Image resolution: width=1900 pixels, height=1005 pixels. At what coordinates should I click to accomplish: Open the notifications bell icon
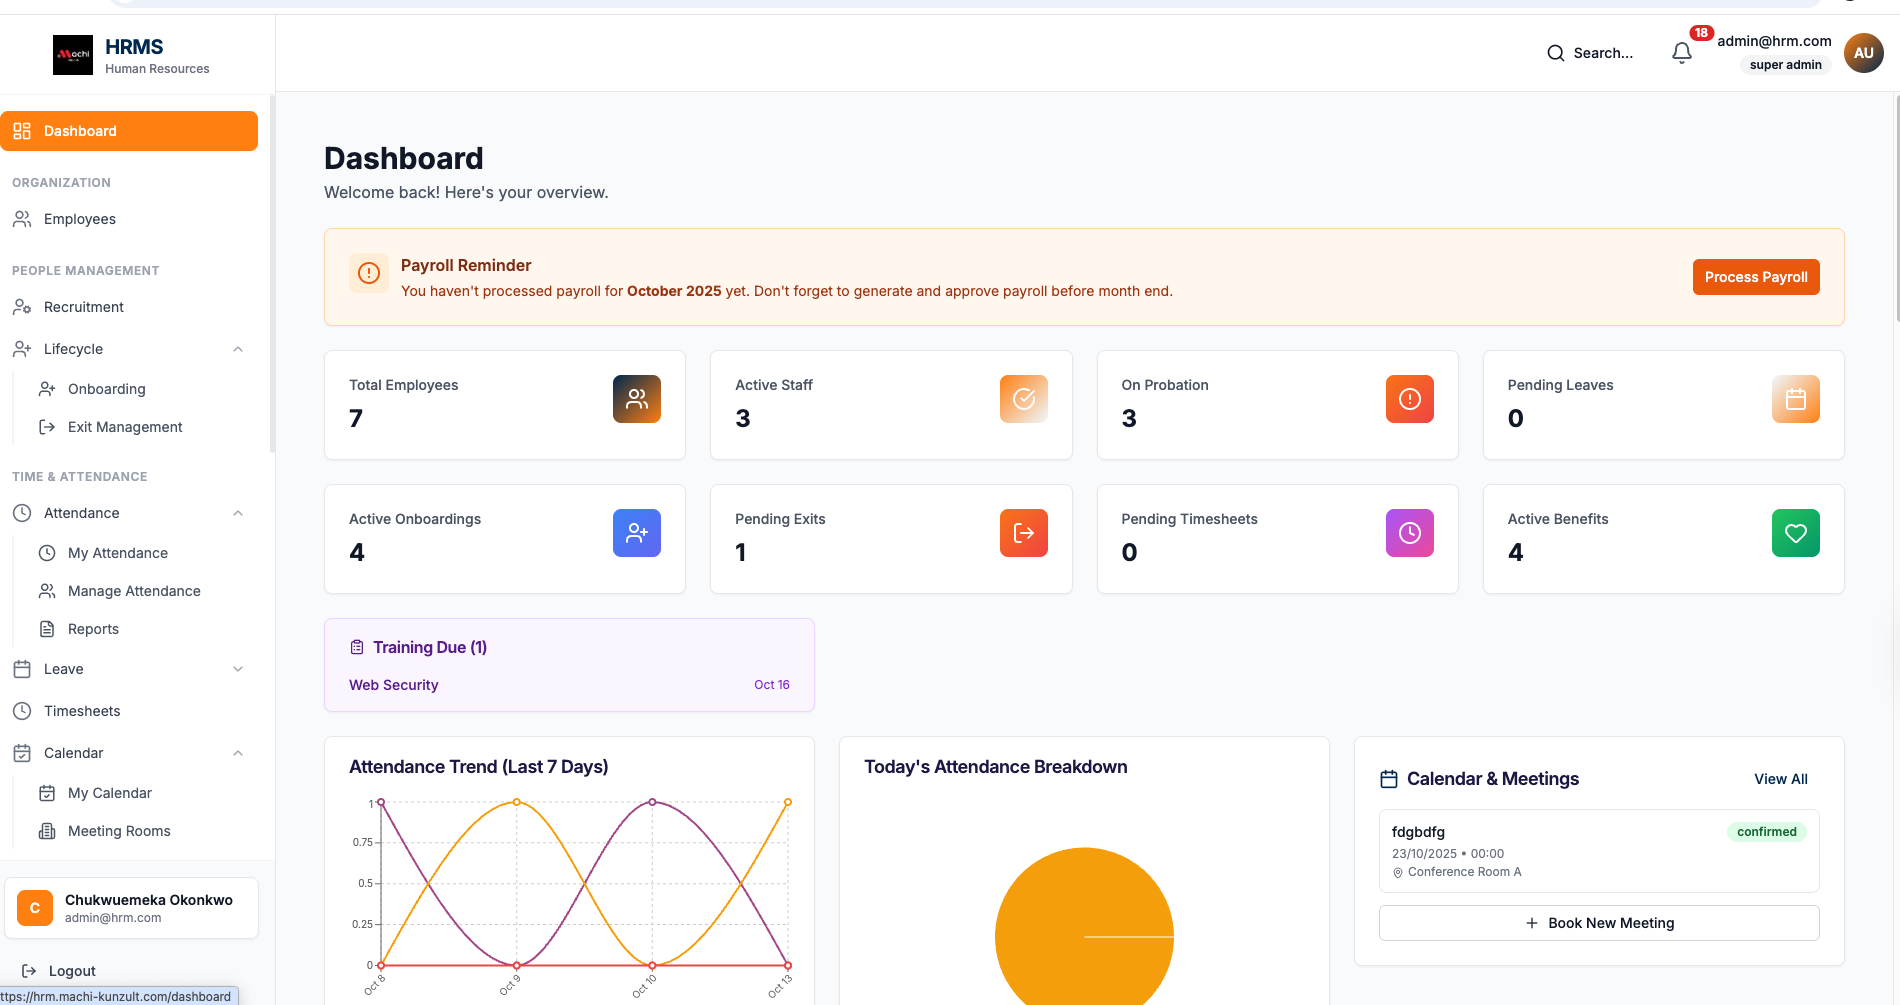pyautogui.click(x=1681, y=53)
